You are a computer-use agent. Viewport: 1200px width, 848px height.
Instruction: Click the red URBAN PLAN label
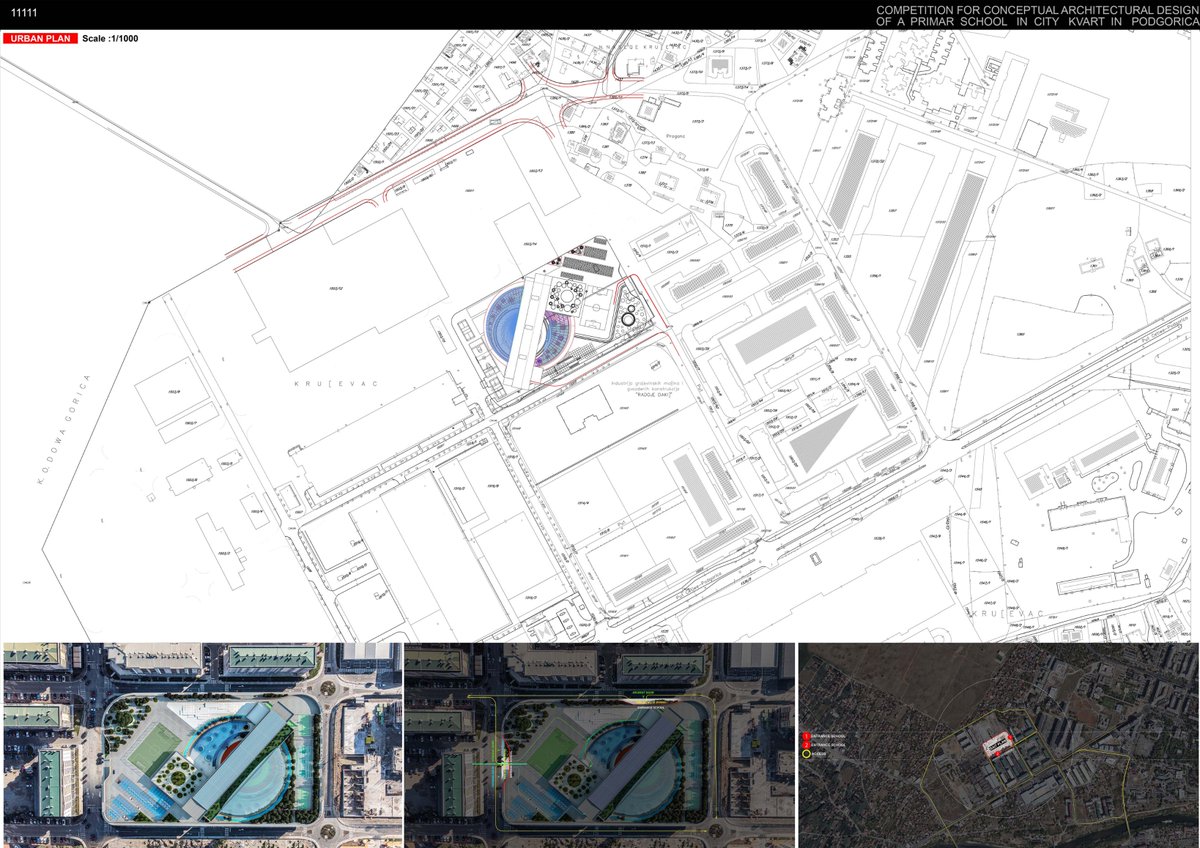40,38
